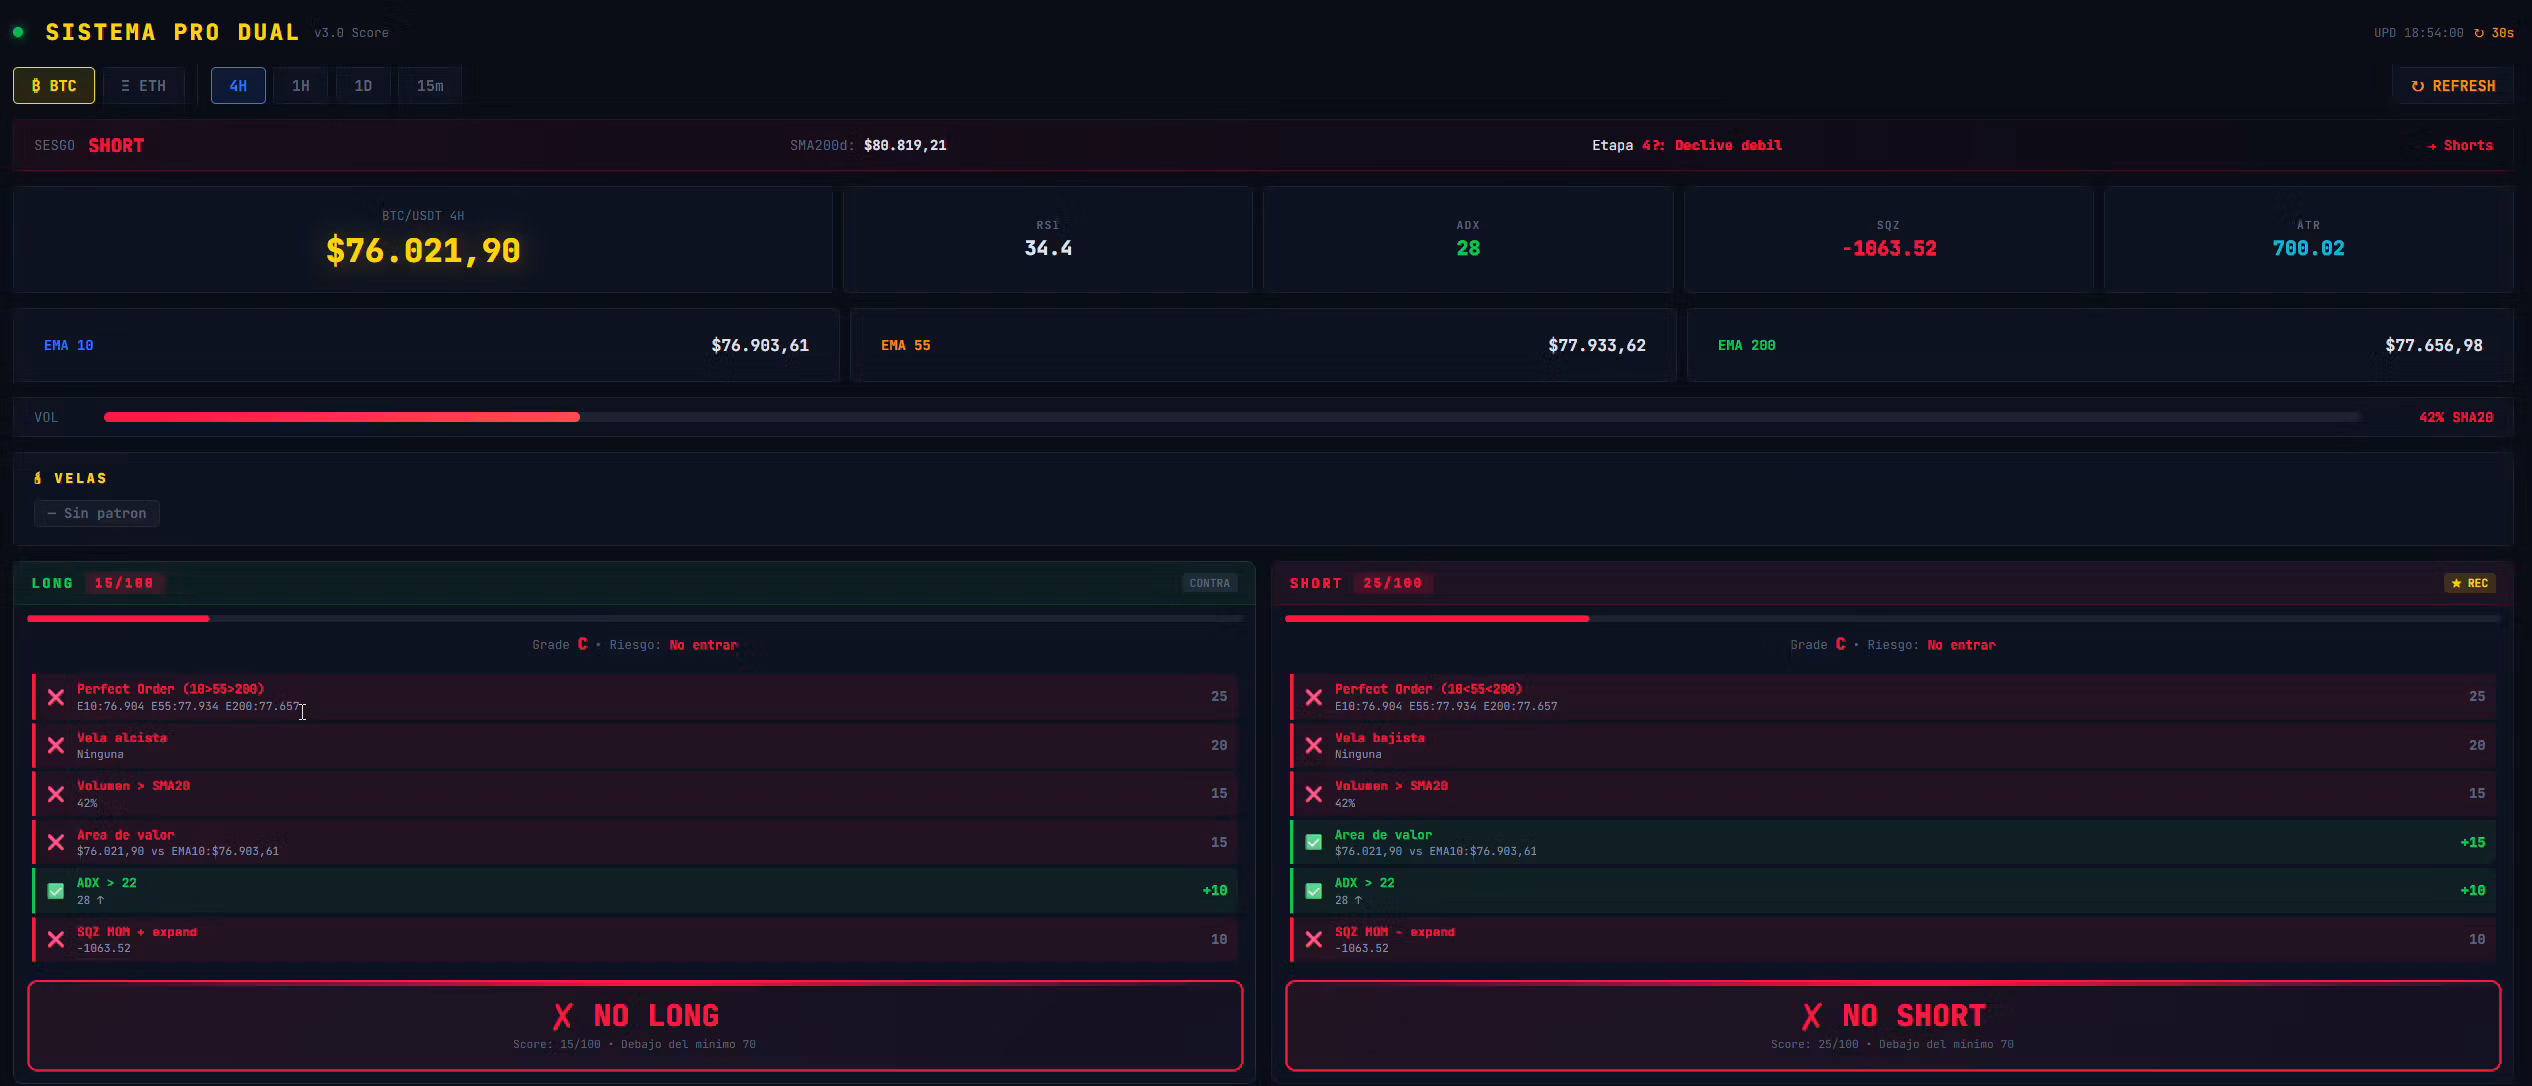Click the SQZ value -1063.52 card
This screenshot has height=1086, width=2532.
click(1889, 239)
